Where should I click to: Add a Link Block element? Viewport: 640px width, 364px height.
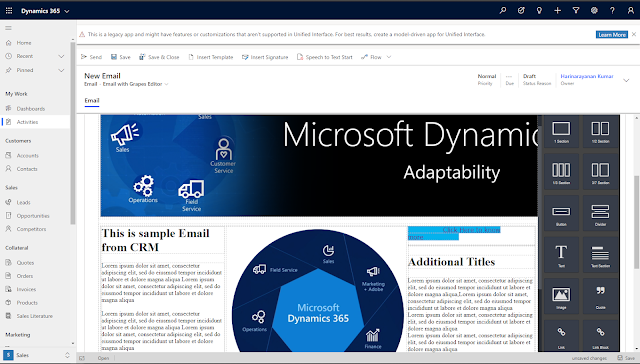[600, 336]
